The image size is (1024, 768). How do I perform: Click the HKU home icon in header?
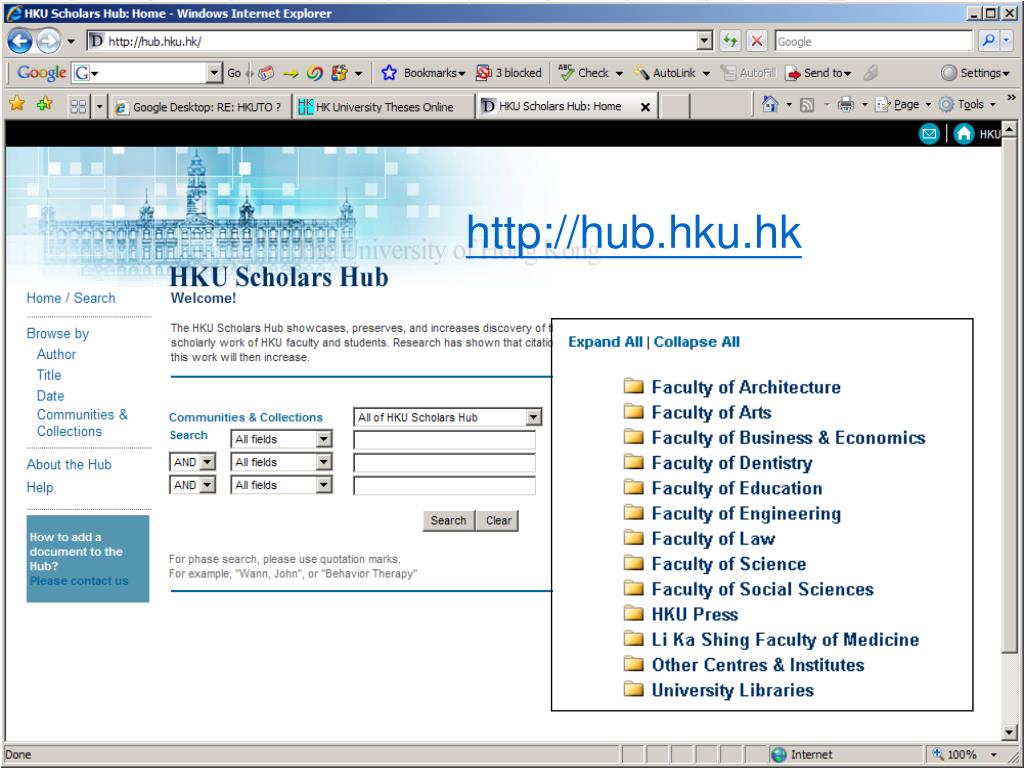click(963, 134)
